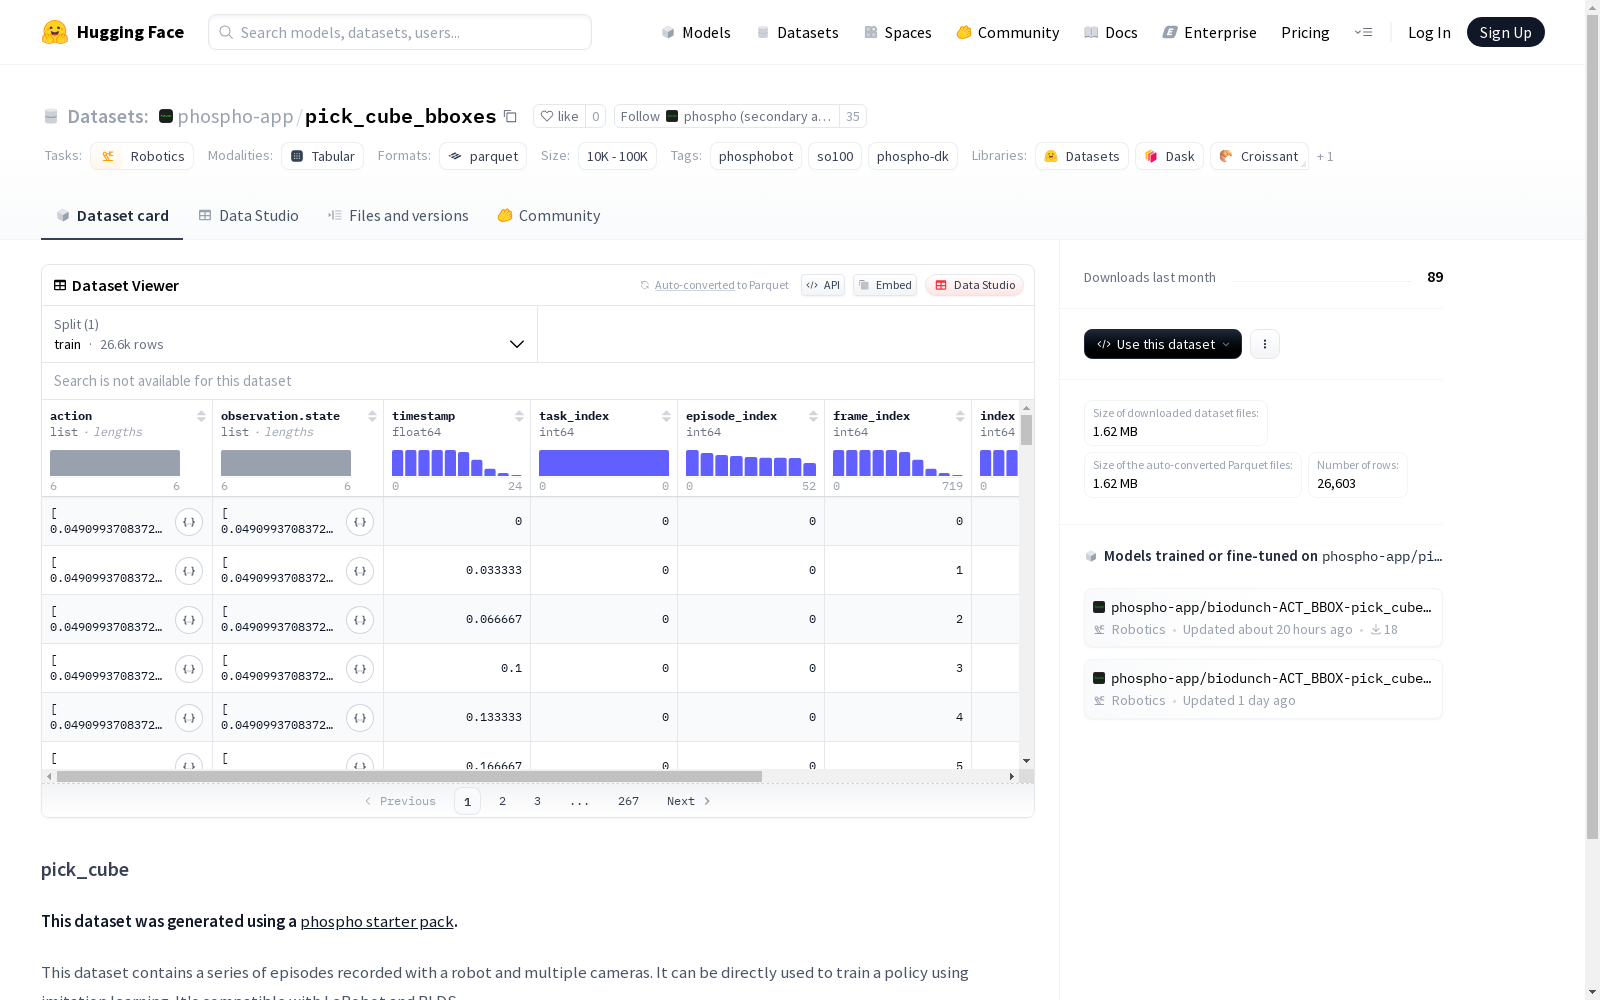Click the table's vertical scrollbar thumb
Viewport: 1600px width, 1000px height.
[1026, 430]
